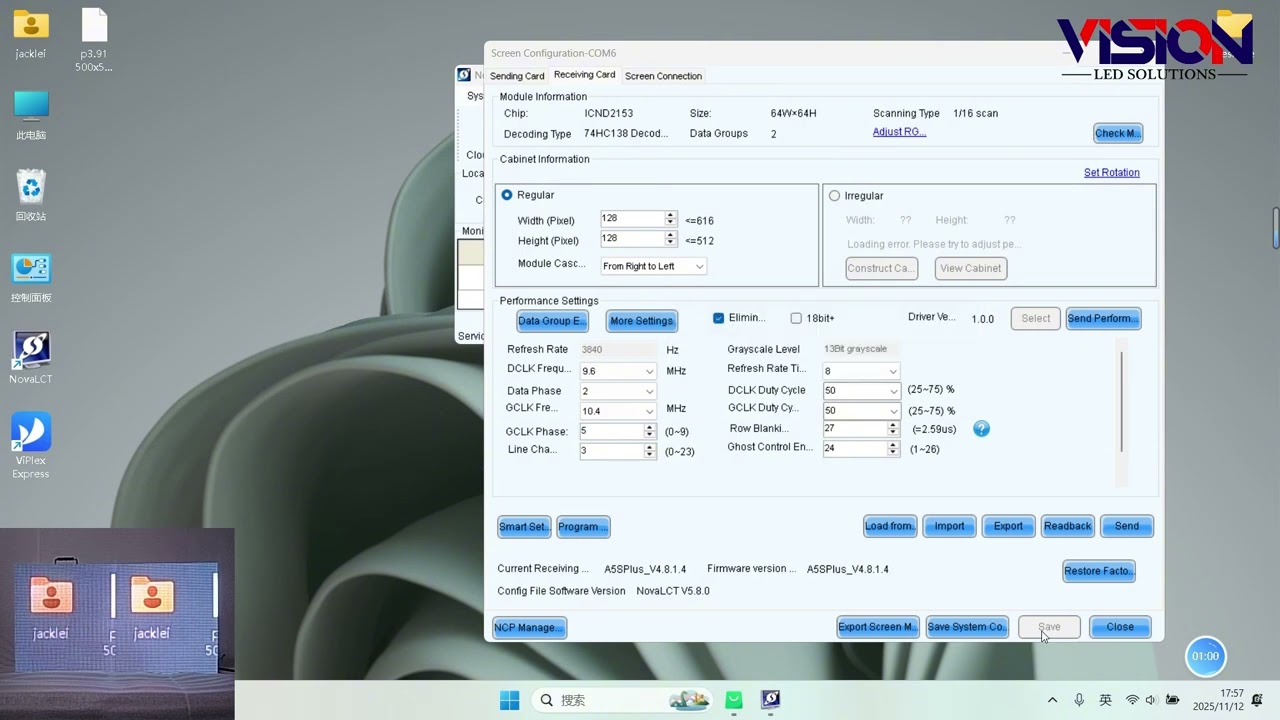This screenshot has height=720, width=1280.
Task: Open the This PC (此电脑) desktop icon
Action: point(31,115)
